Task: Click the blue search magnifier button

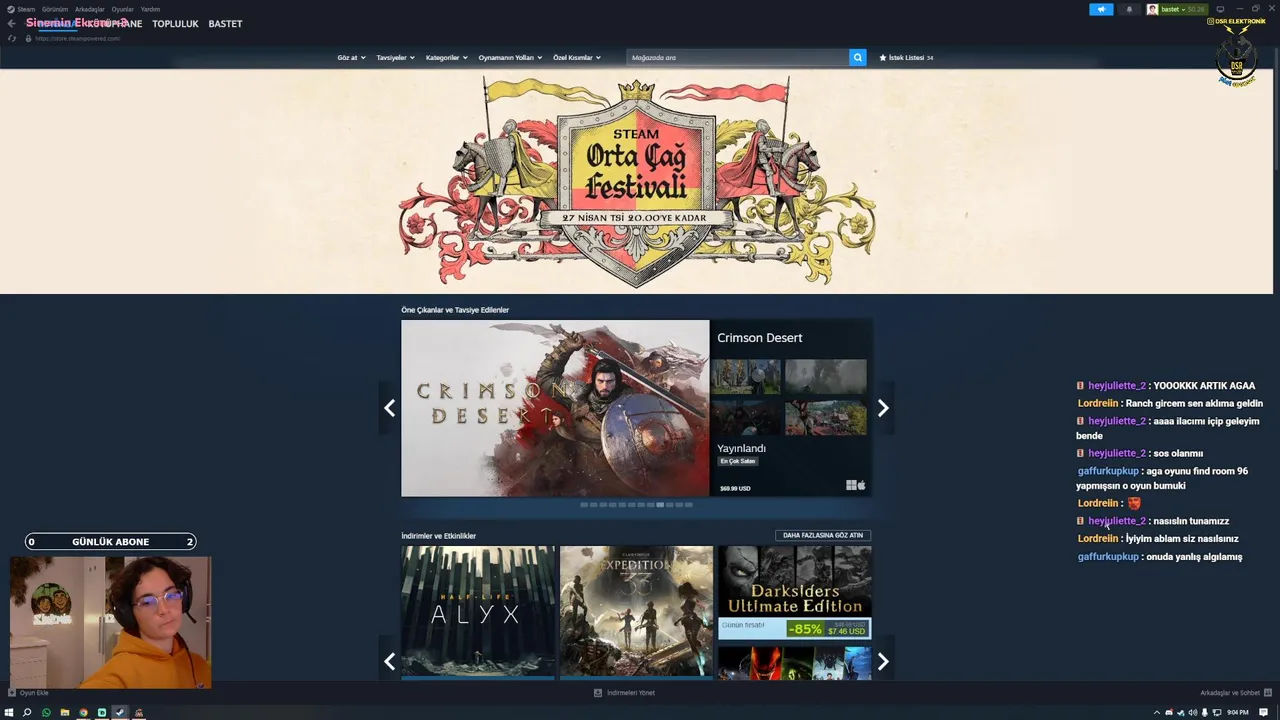Action: point(858,58)
